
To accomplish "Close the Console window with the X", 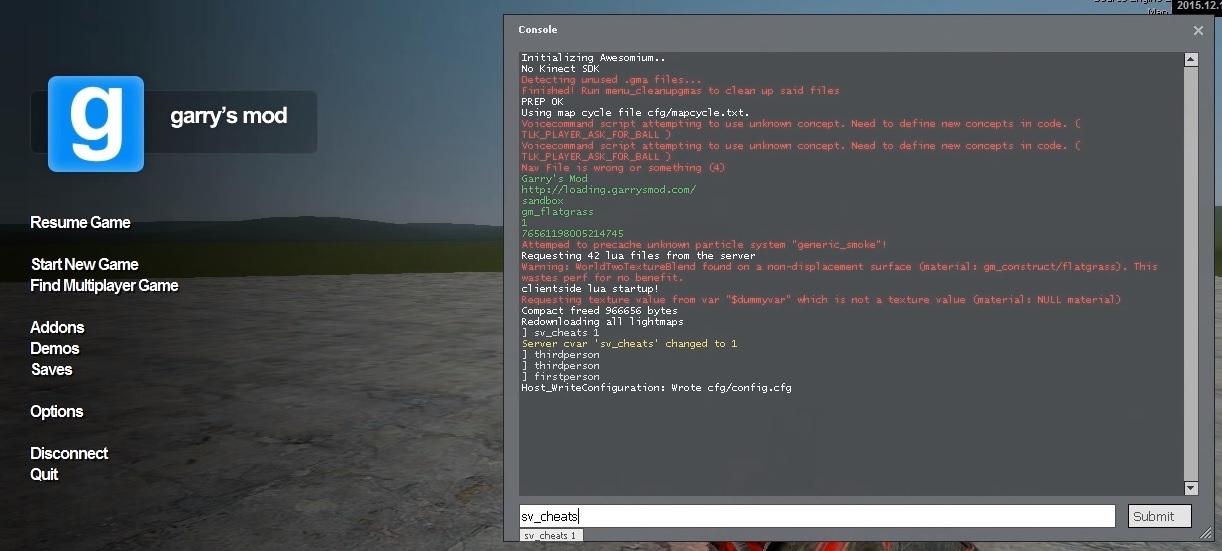I will [x=1198, y=31].
